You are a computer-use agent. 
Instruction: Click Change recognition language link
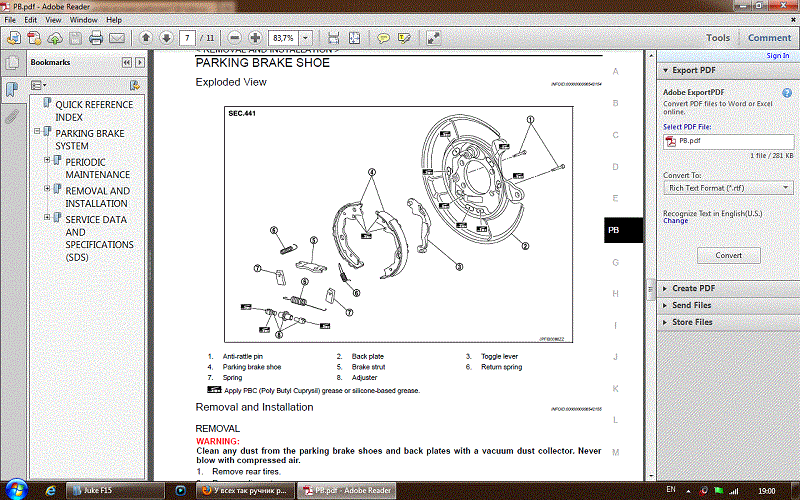point(676,221)
